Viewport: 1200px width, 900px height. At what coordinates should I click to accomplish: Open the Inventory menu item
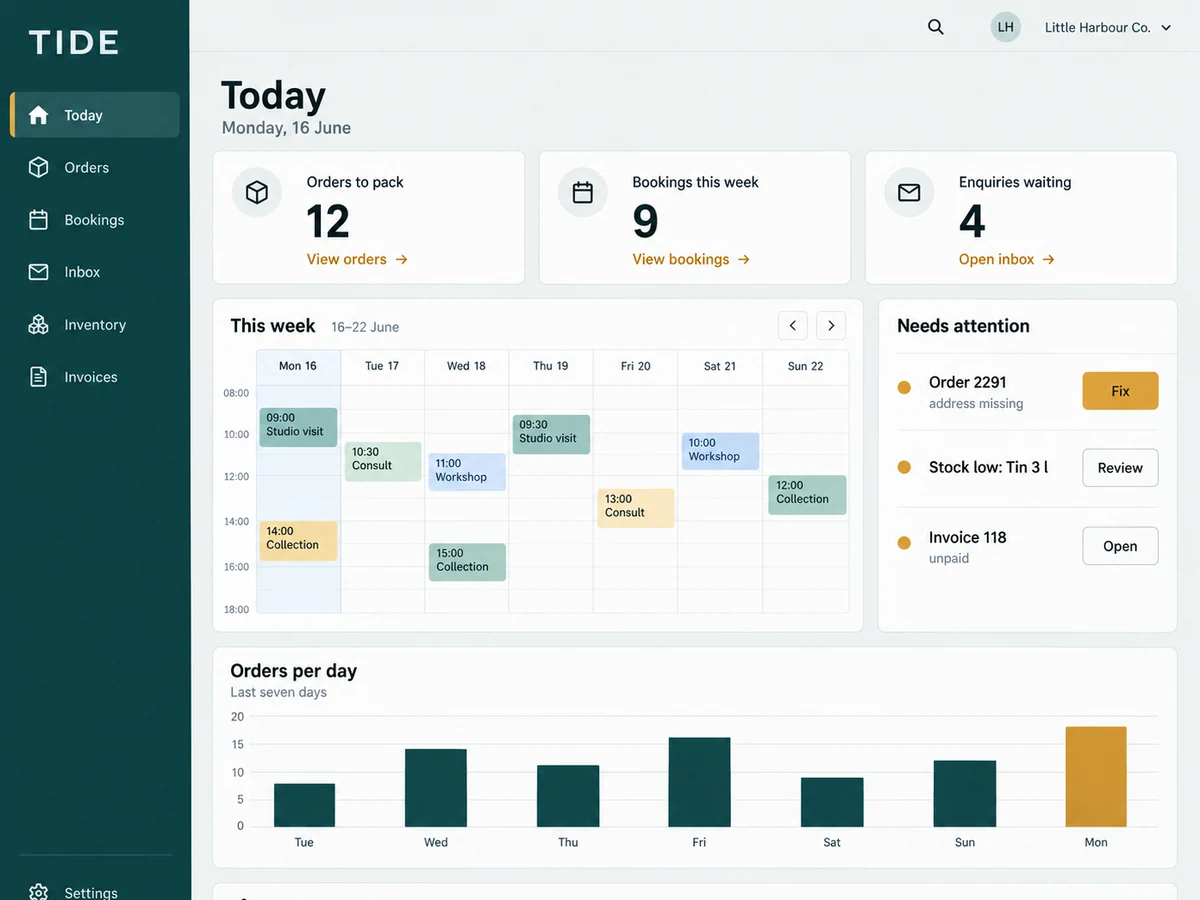click(95, 324)
